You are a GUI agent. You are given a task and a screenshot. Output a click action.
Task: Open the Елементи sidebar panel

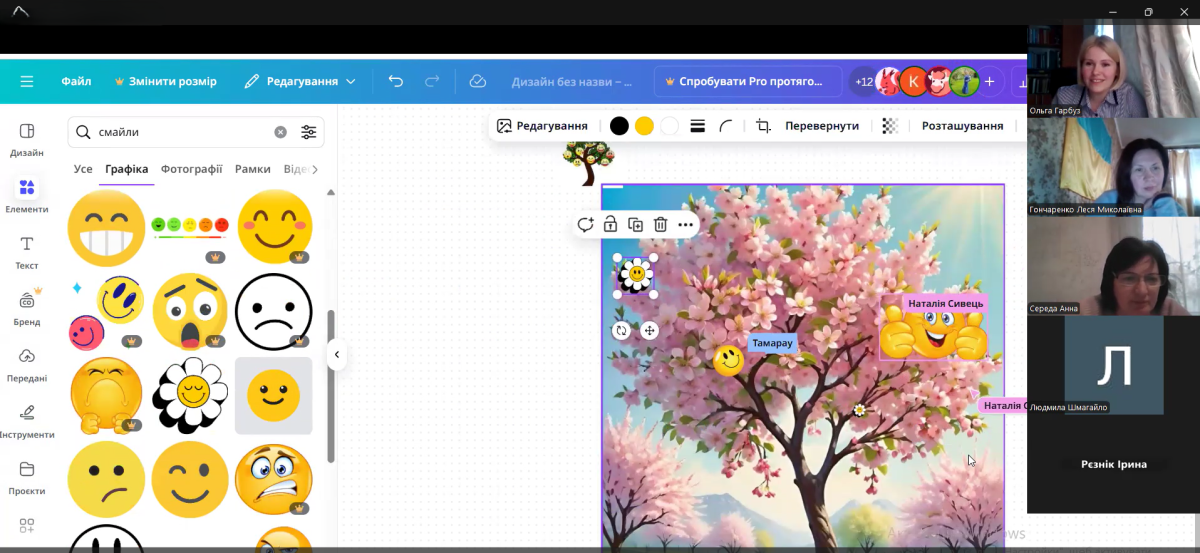point(27,195)
